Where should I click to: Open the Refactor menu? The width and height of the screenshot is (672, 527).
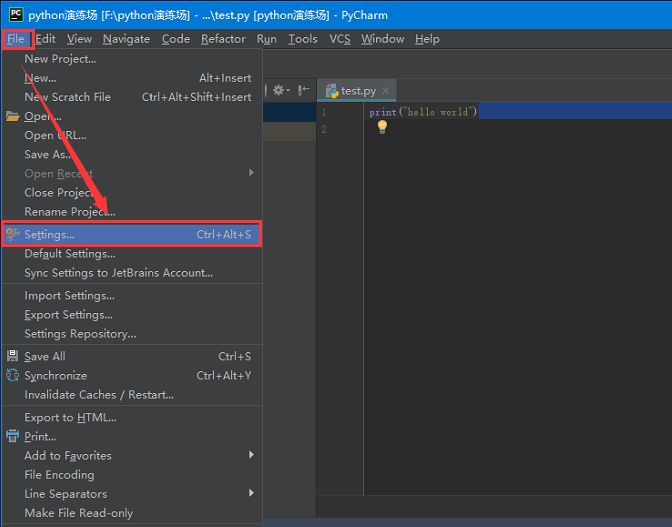pyautogui.click(x=223, y=39)
